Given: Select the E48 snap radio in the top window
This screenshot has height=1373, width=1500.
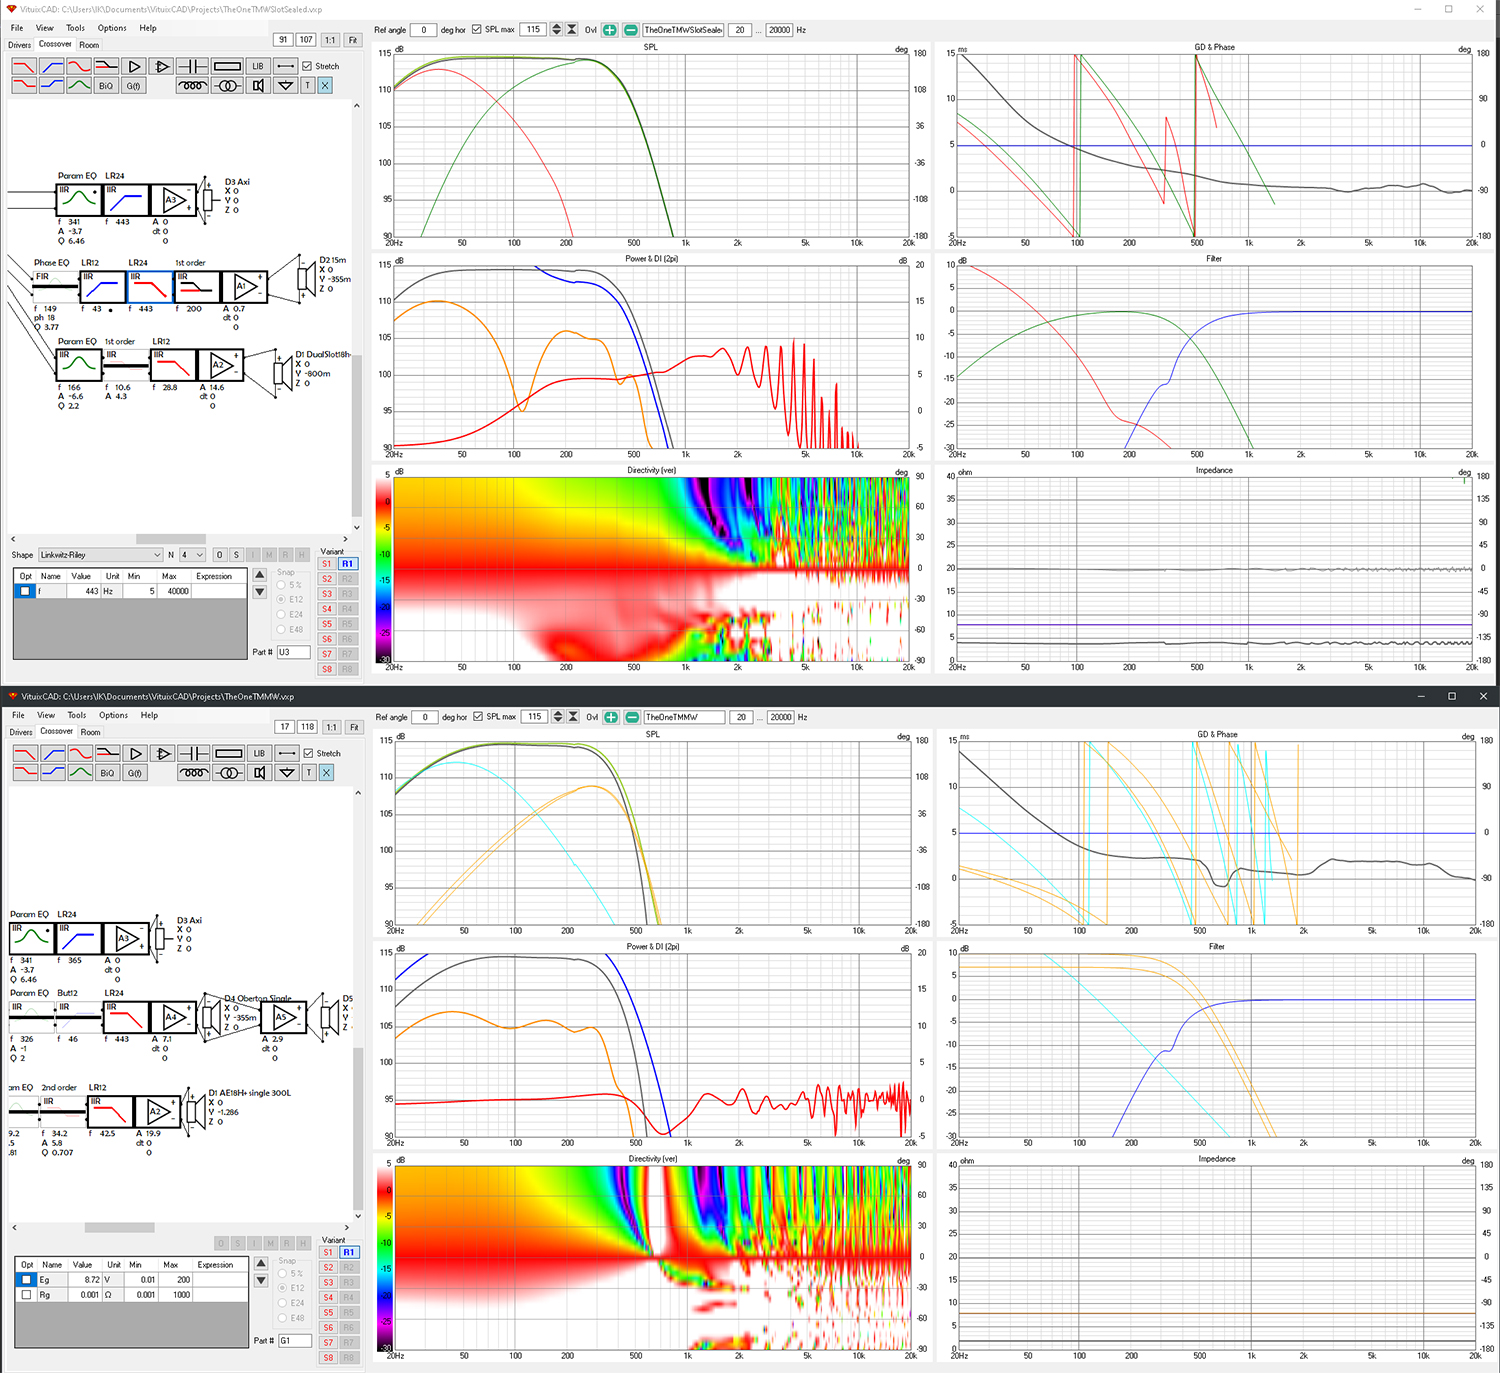Looking at the screenshot, I should tap(282, 630).
